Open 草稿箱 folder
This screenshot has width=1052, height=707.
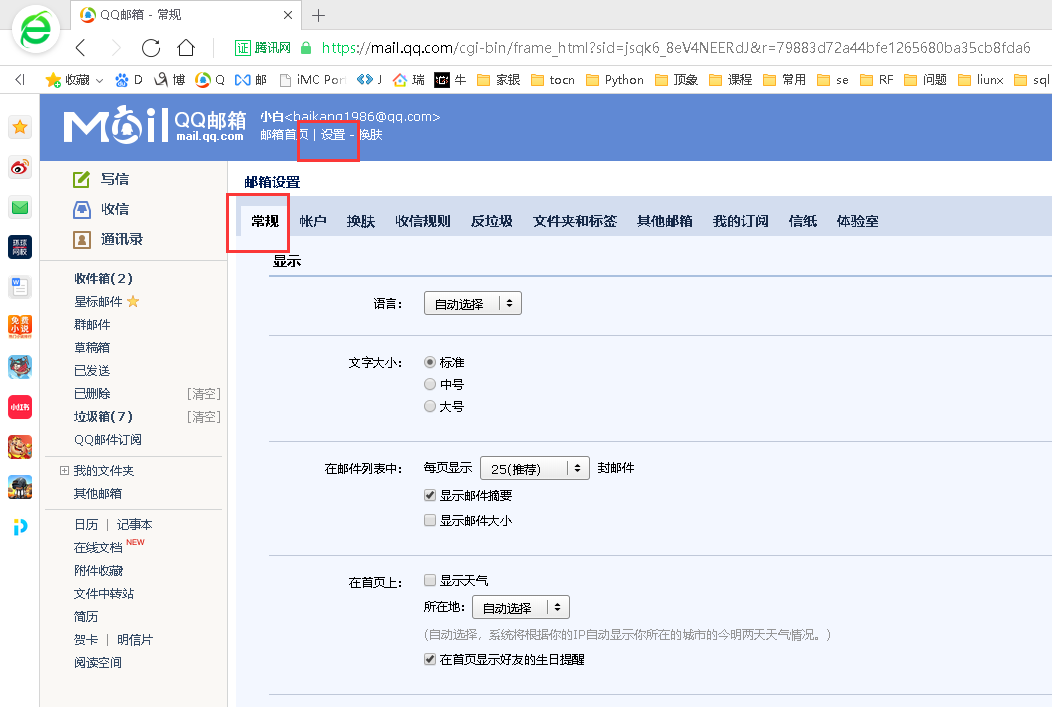pyautogui.click(x=92, y=347)
